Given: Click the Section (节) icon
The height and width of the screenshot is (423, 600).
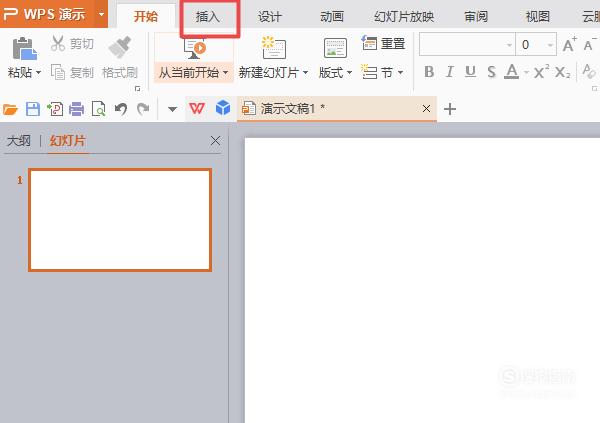Looking at the screenshot, I should tap(369, 72).
